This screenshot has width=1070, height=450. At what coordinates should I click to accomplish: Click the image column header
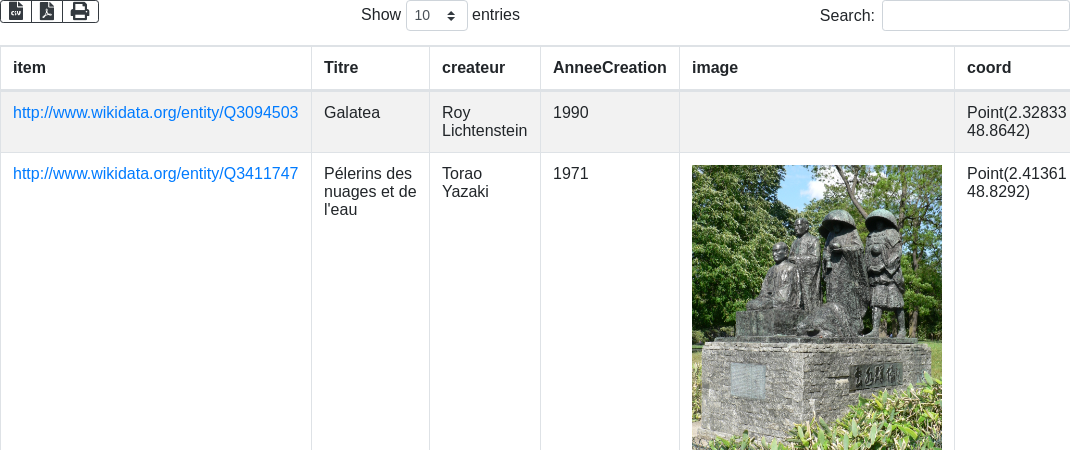[816, 68]
